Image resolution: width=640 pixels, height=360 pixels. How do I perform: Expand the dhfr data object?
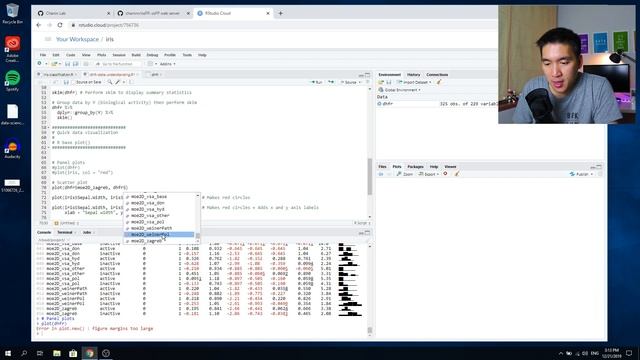click(x=380, y=104)
